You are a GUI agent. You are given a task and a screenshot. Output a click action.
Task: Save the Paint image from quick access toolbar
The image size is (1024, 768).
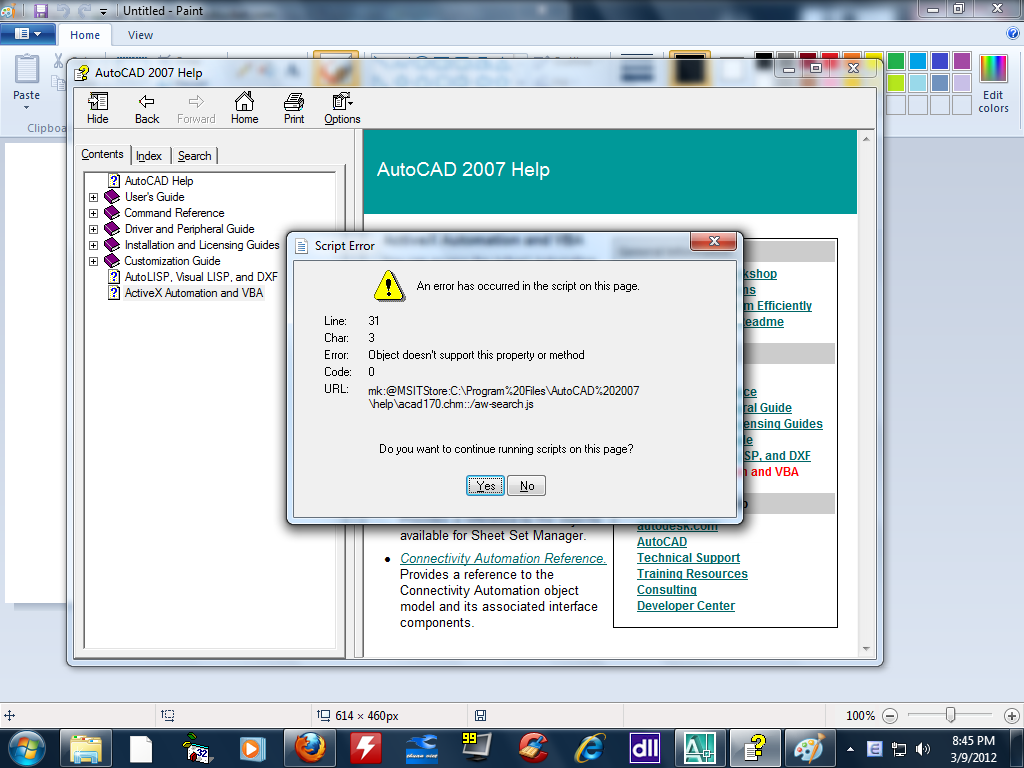(41, 10)
